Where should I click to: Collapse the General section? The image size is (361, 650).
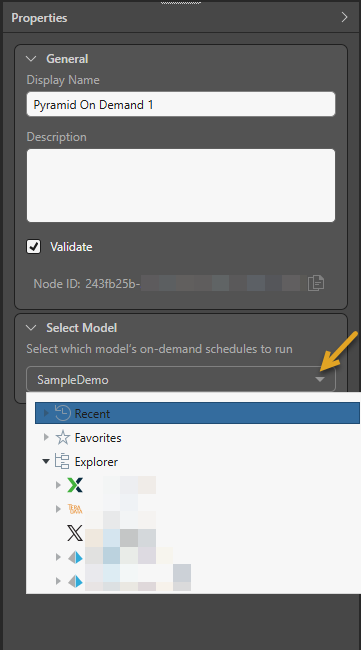(31, 59)
